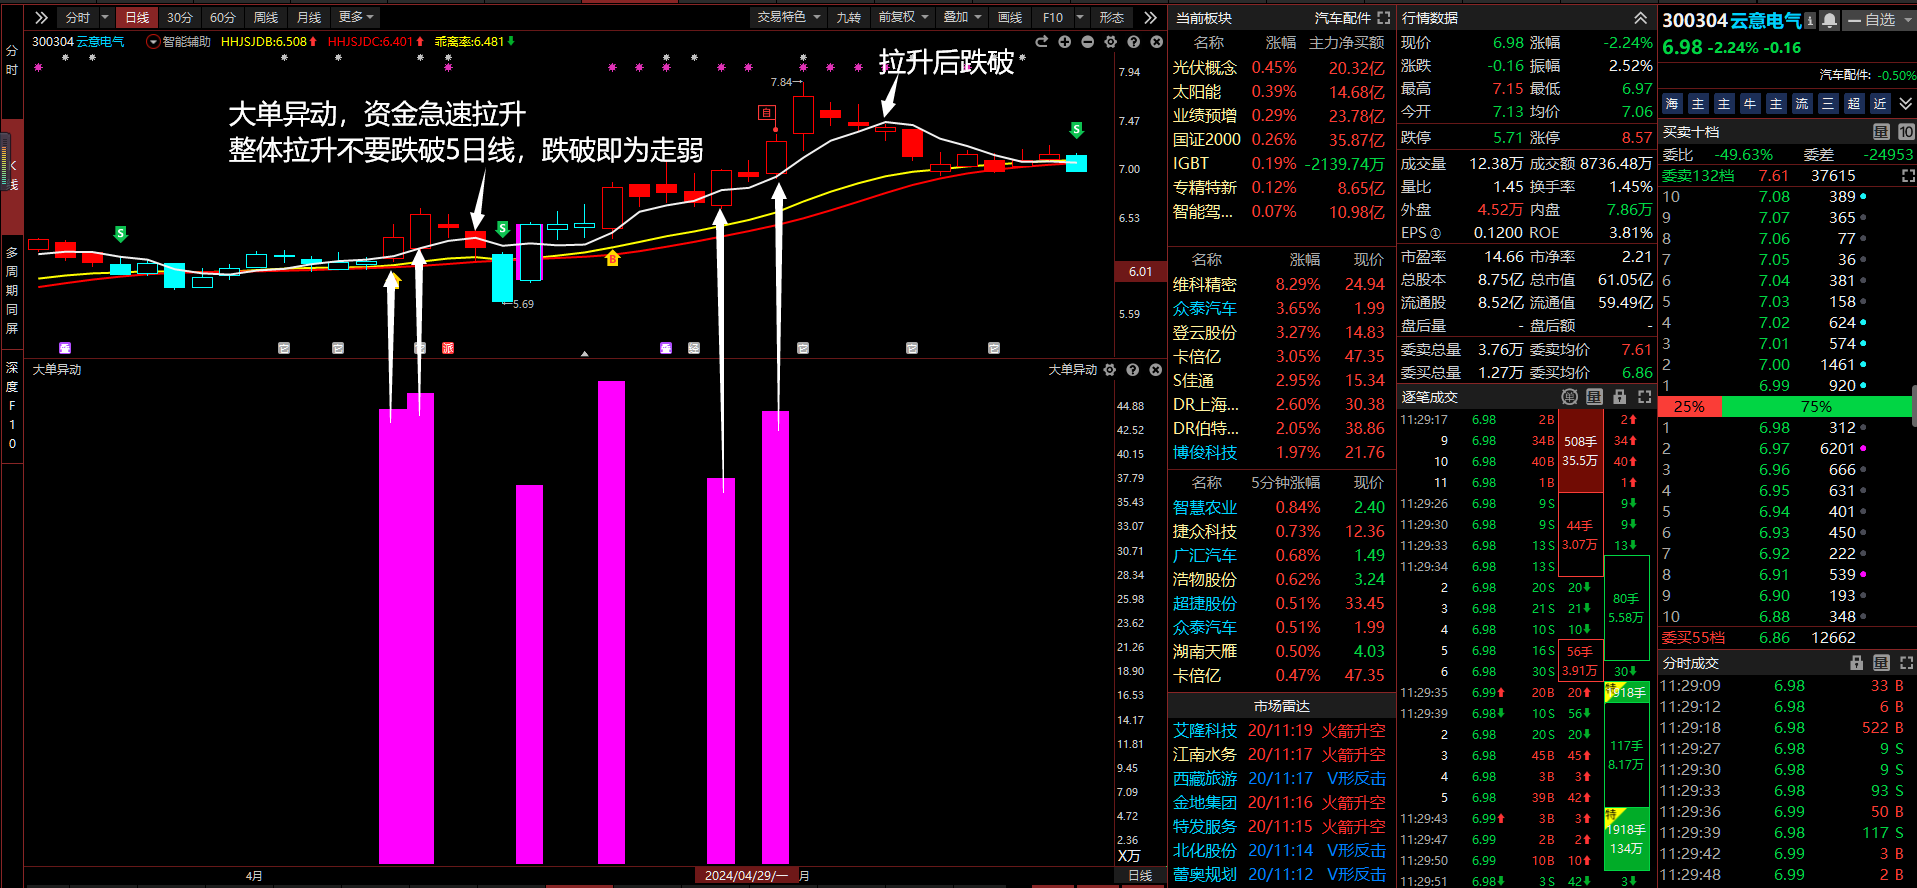Set a price alert with bell icon
1917x888 pixels.
coord(1829,20)
